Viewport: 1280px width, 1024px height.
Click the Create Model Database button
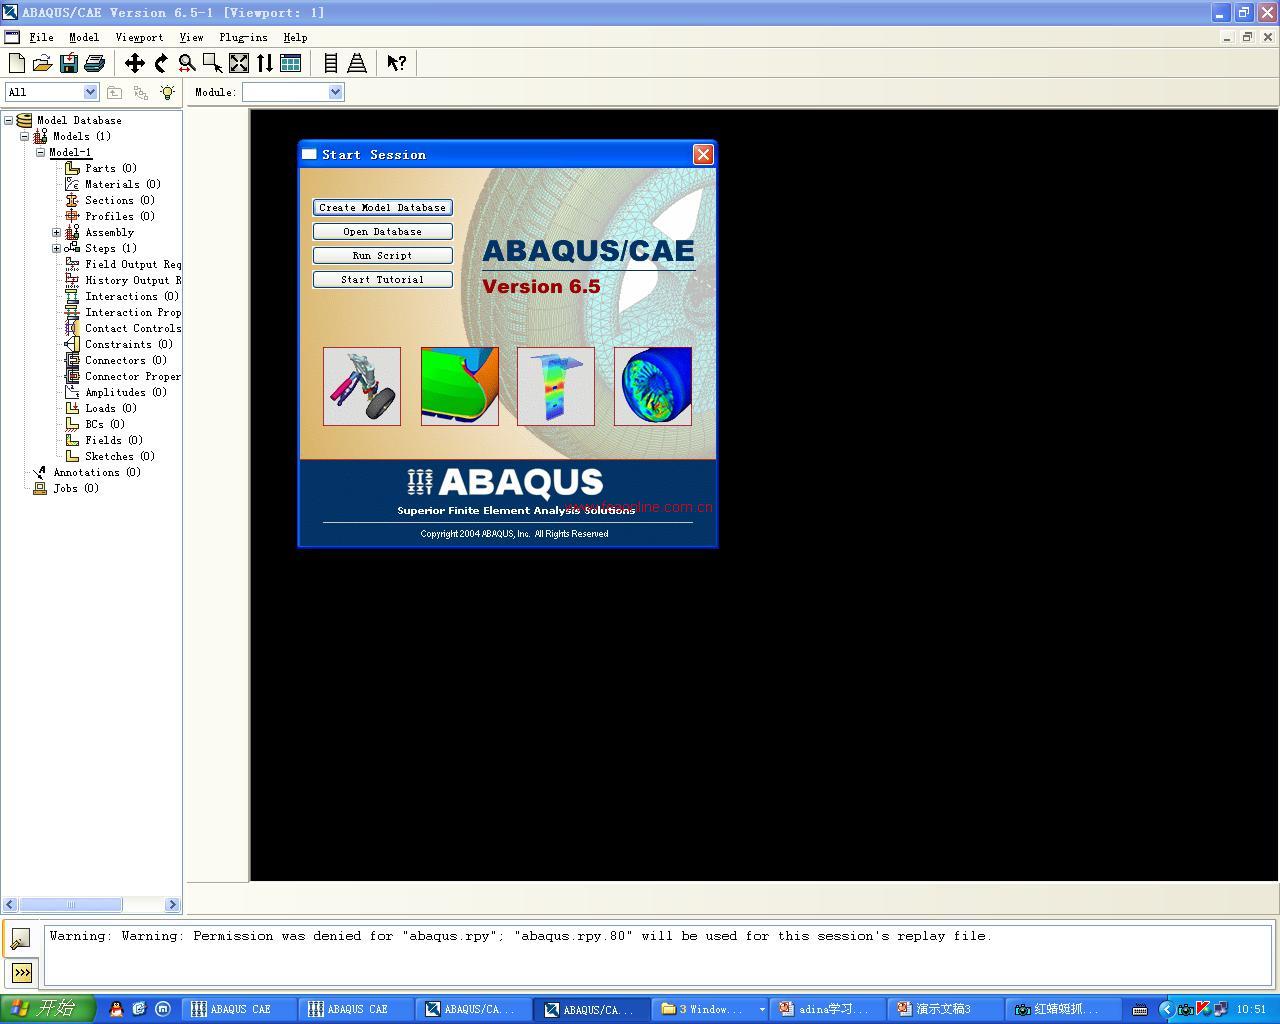point(382,207)
